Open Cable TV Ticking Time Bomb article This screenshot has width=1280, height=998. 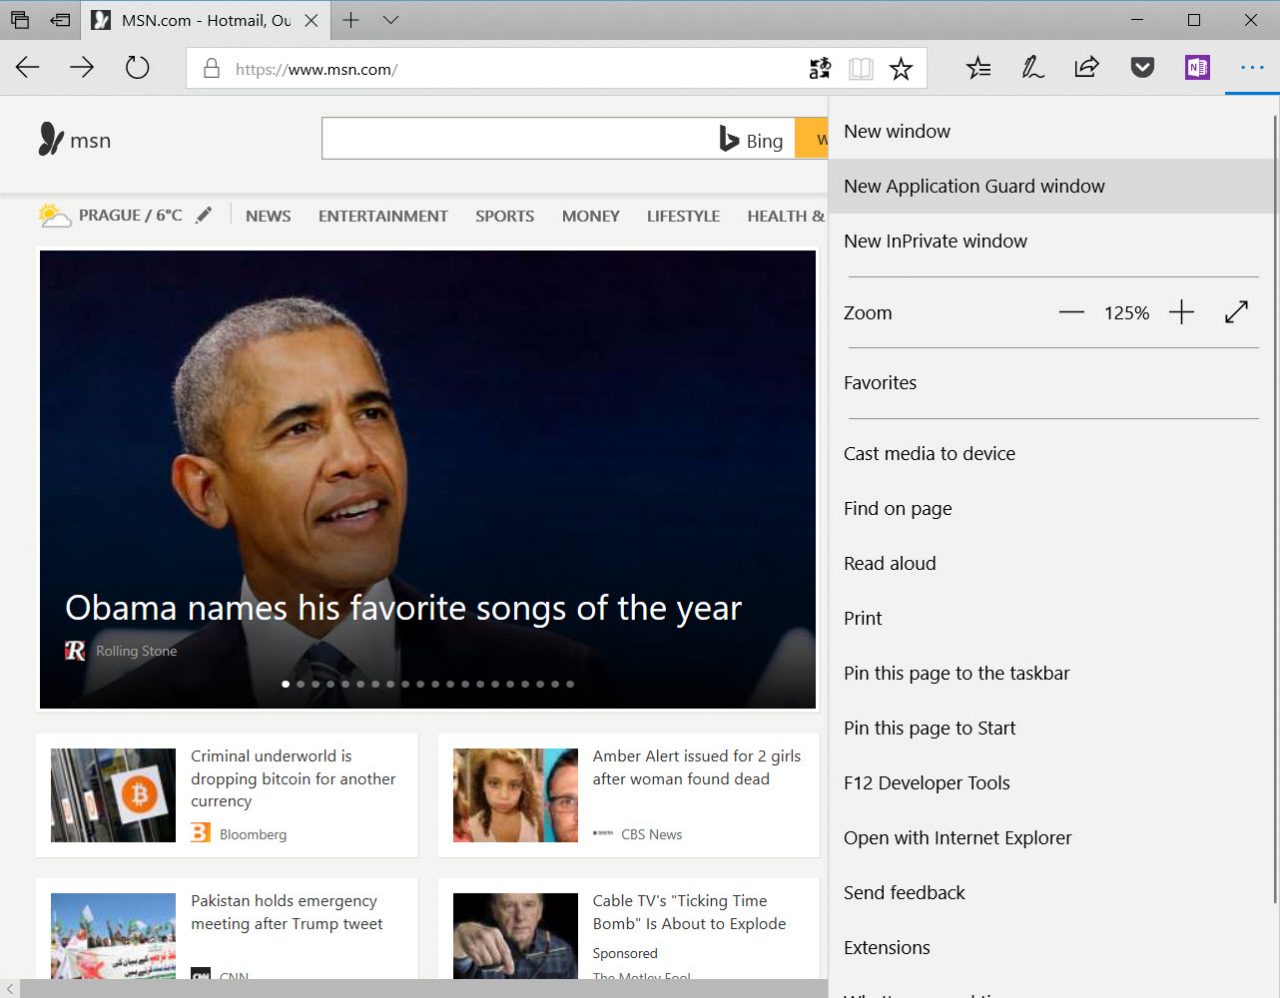click(x=689, y=912)
